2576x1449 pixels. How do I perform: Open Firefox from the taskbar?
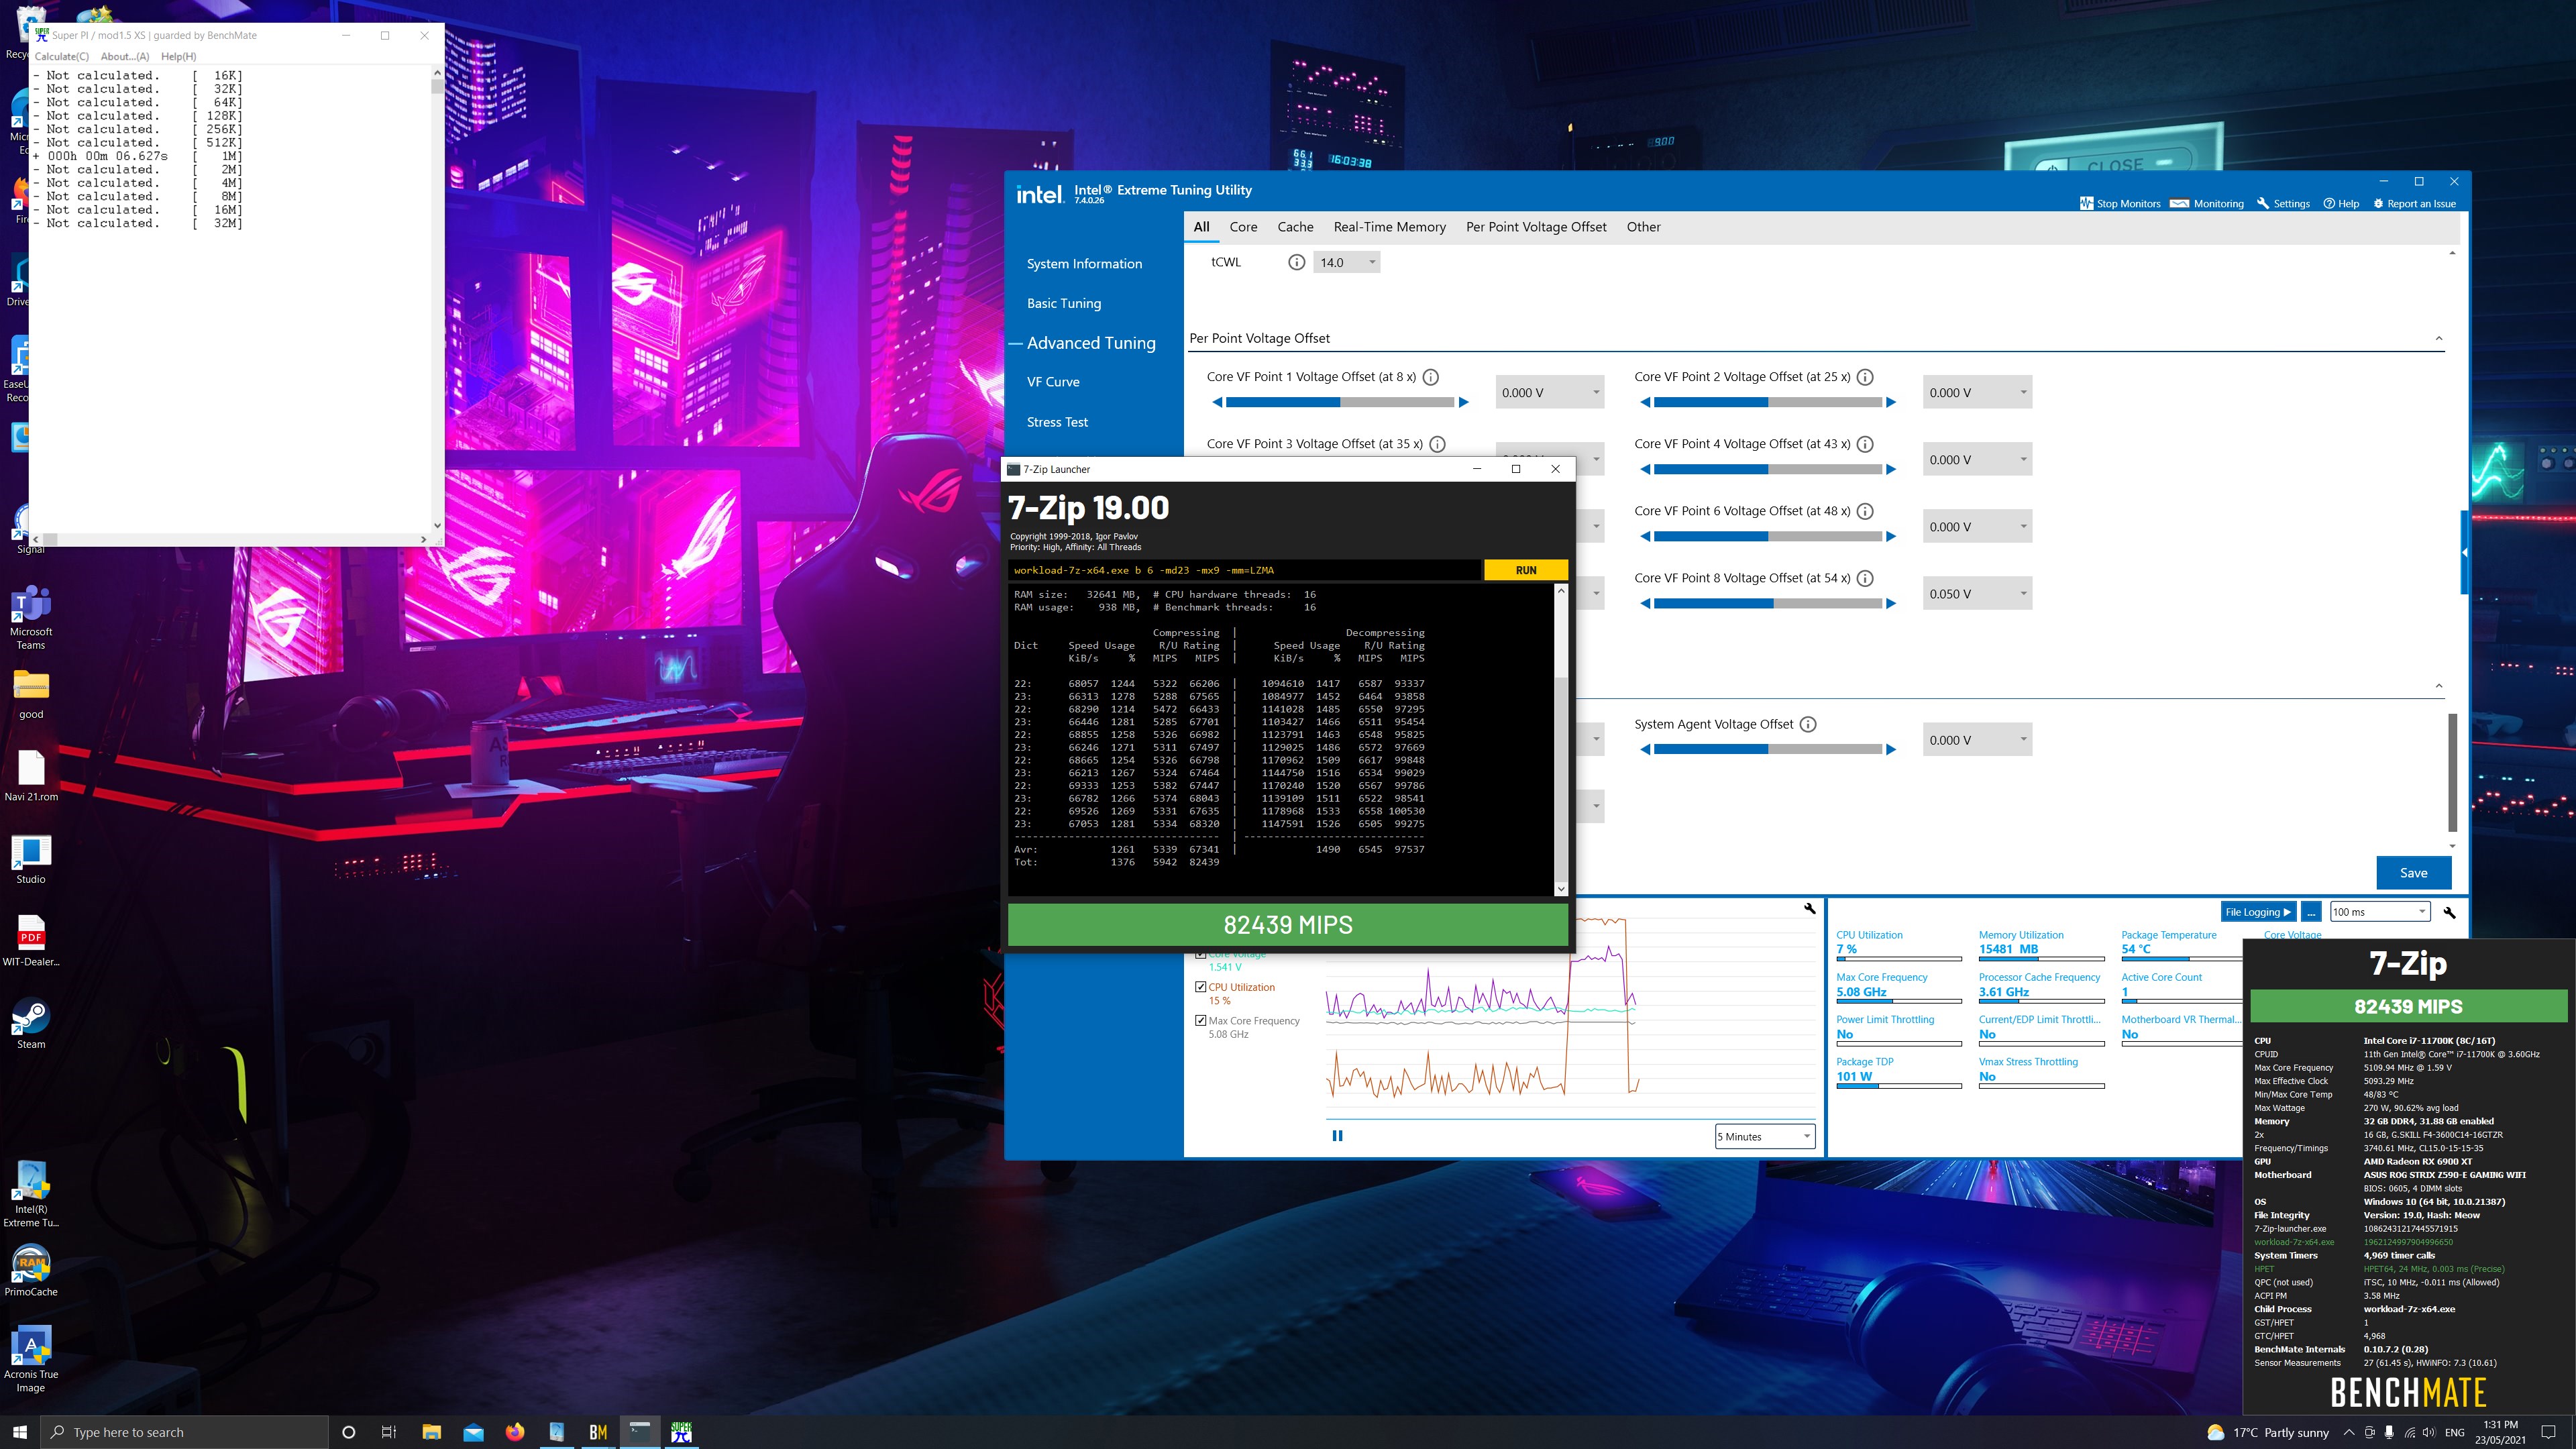[515, 1432]
